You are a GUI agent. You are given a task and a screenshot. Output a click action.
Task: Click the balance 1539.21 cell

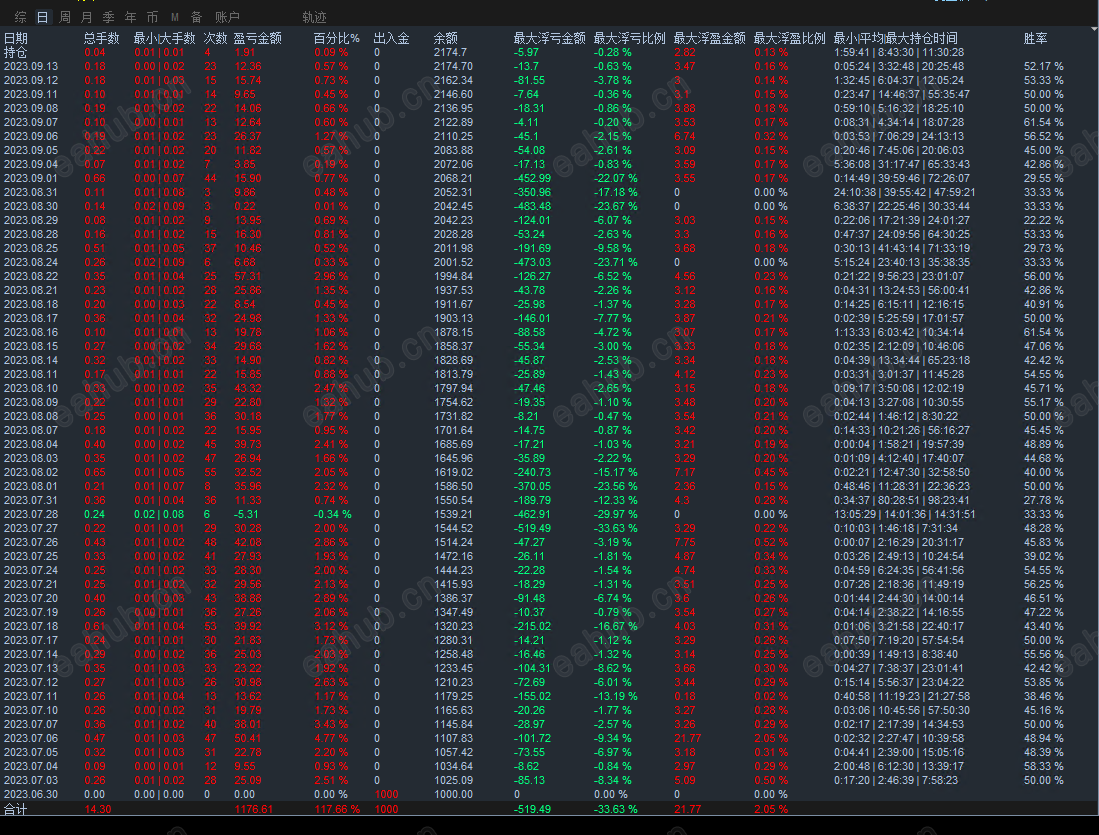(453, 515)
